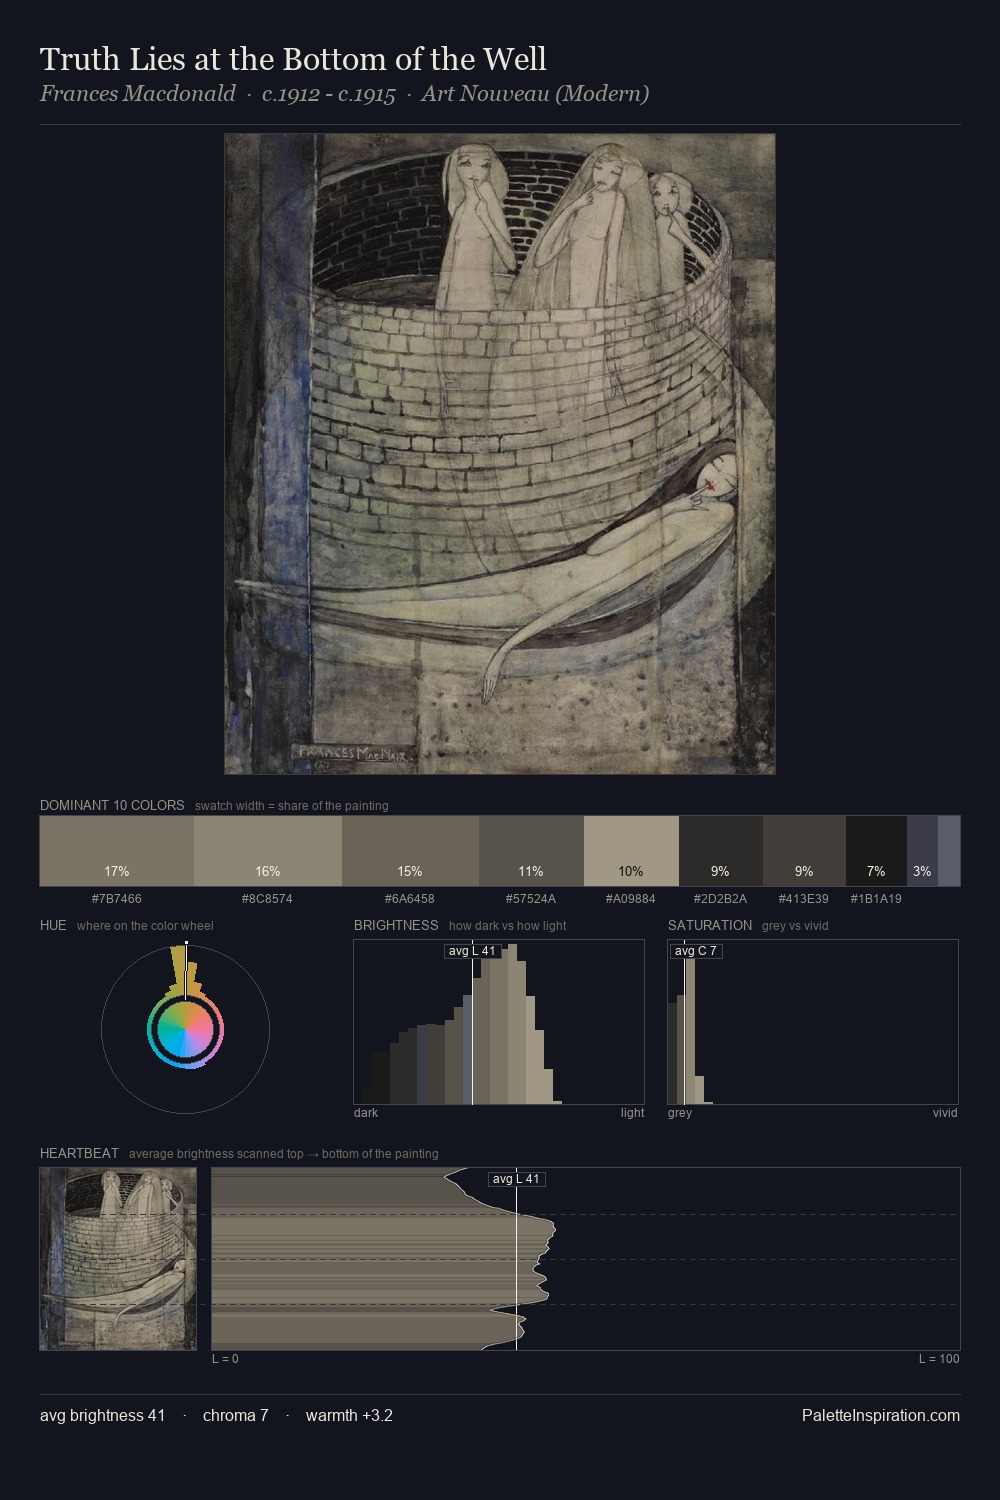
Task: Click the avg L 41 label in Heartbeat
Action: 516,1179
